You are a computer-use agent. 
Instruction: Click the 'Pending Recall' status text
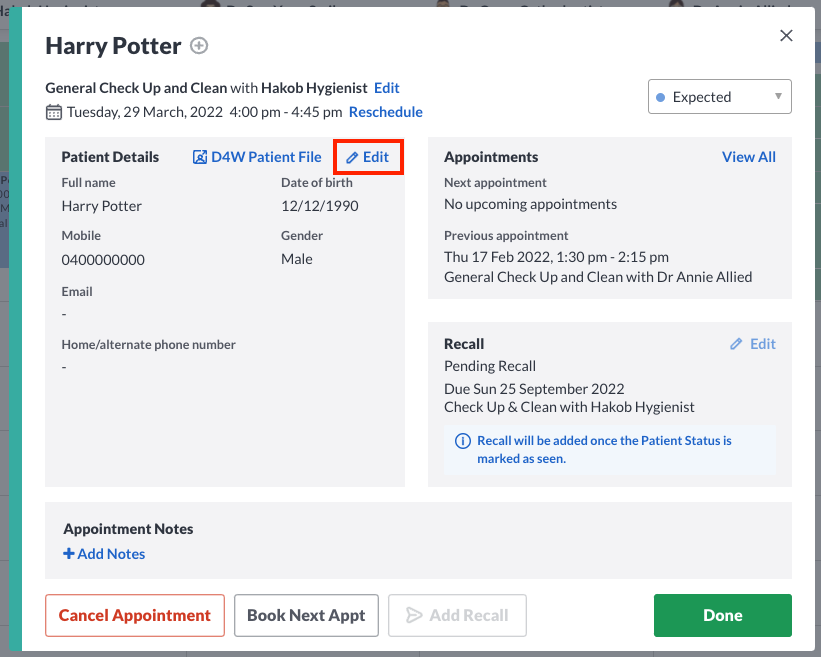(x=490, y=366)
